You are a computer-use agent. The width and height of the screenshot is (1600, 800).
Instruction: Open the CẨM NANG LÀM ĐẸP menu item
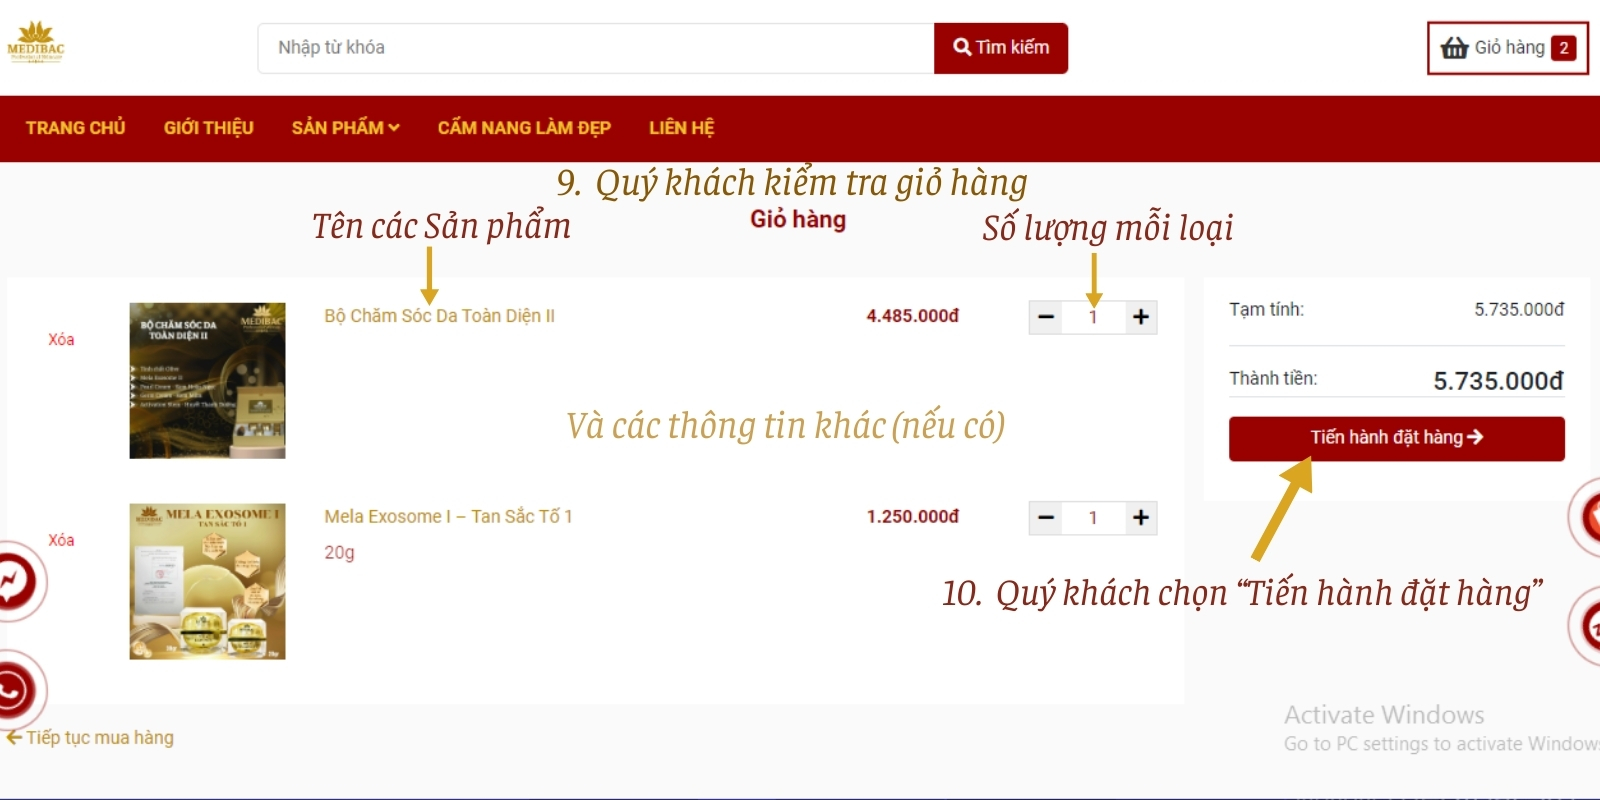524,128
